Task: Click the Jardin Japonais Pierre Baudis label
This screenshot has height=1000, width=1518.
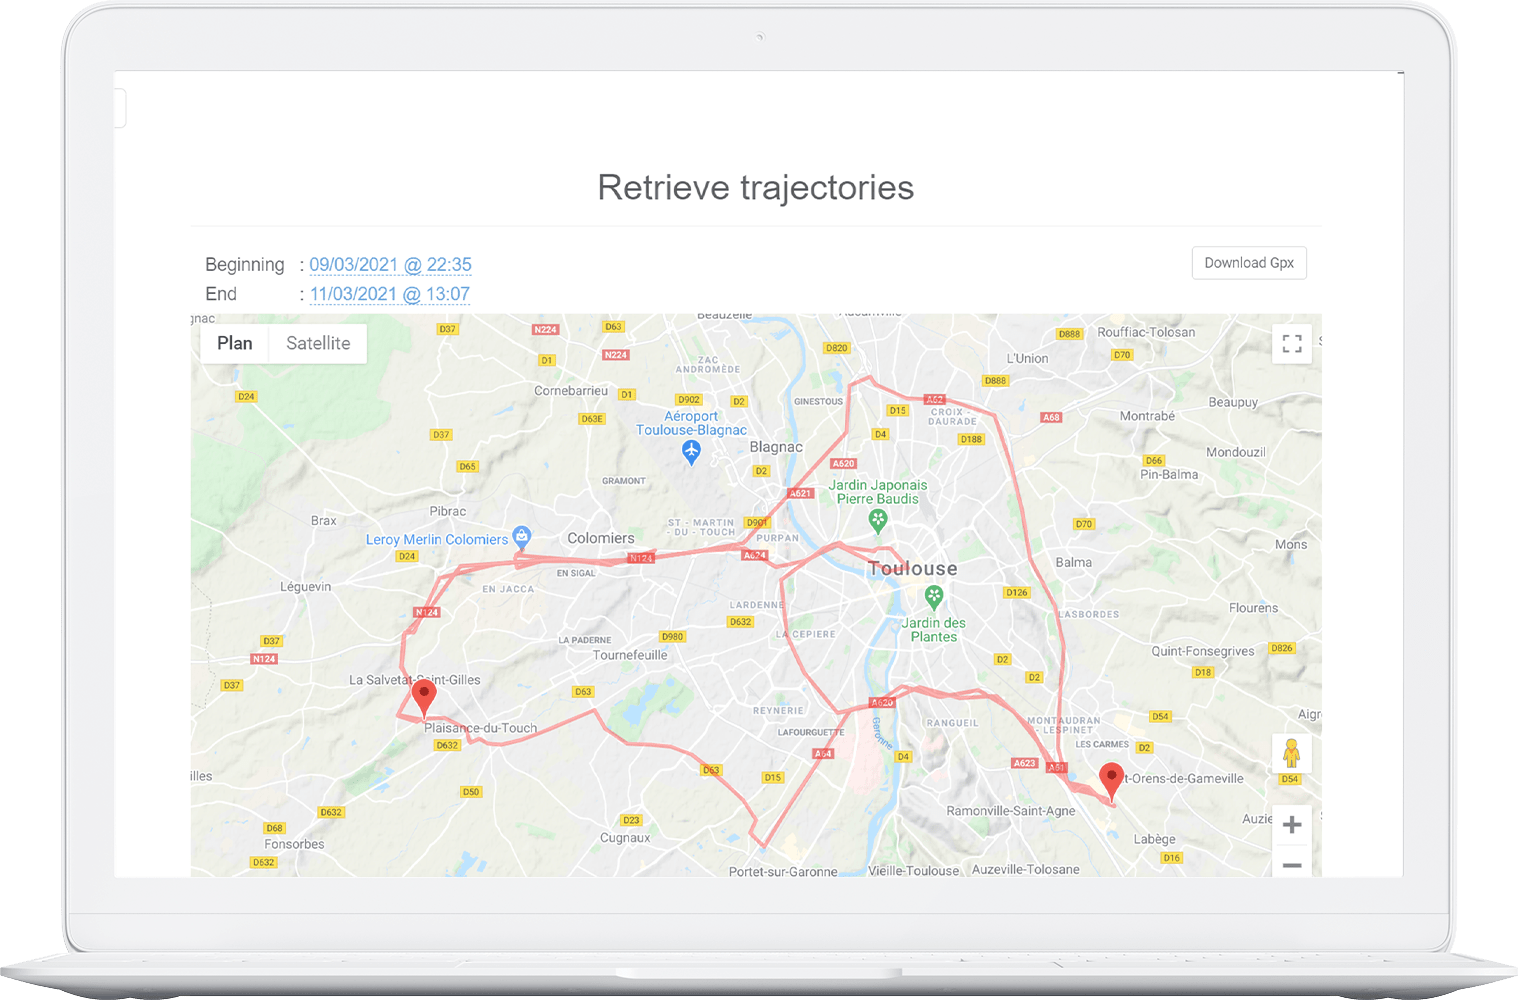Action: pos(878,492)
